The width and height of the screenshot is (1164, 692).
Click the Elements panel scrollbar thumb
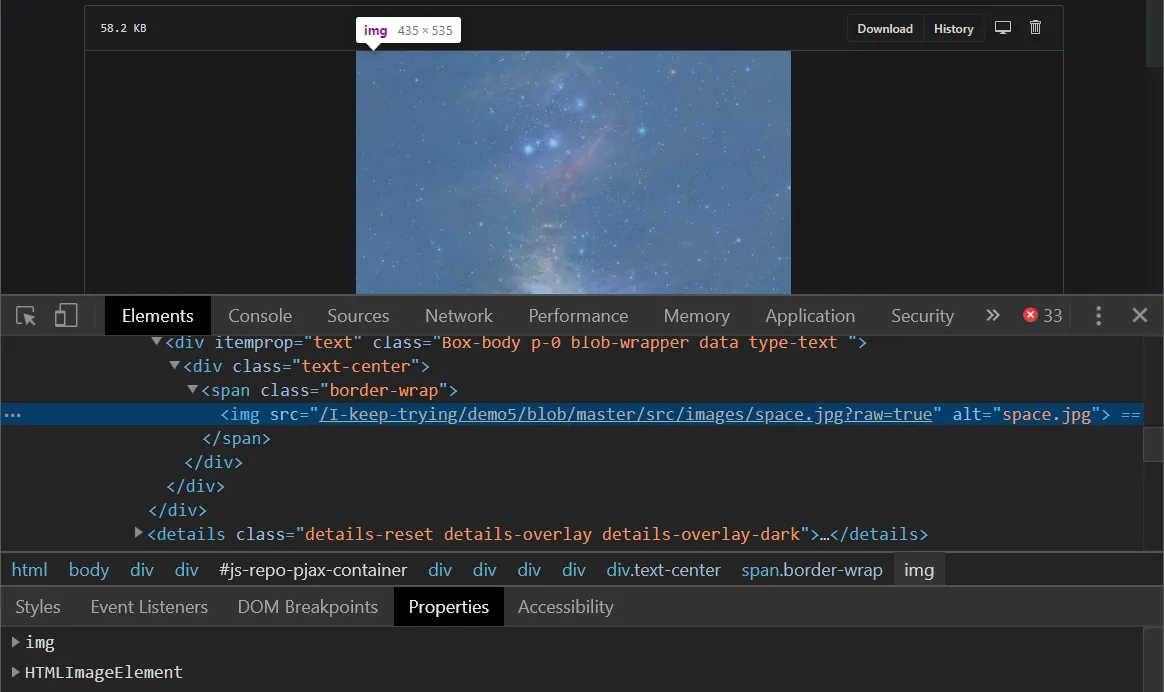[1153, 445]
